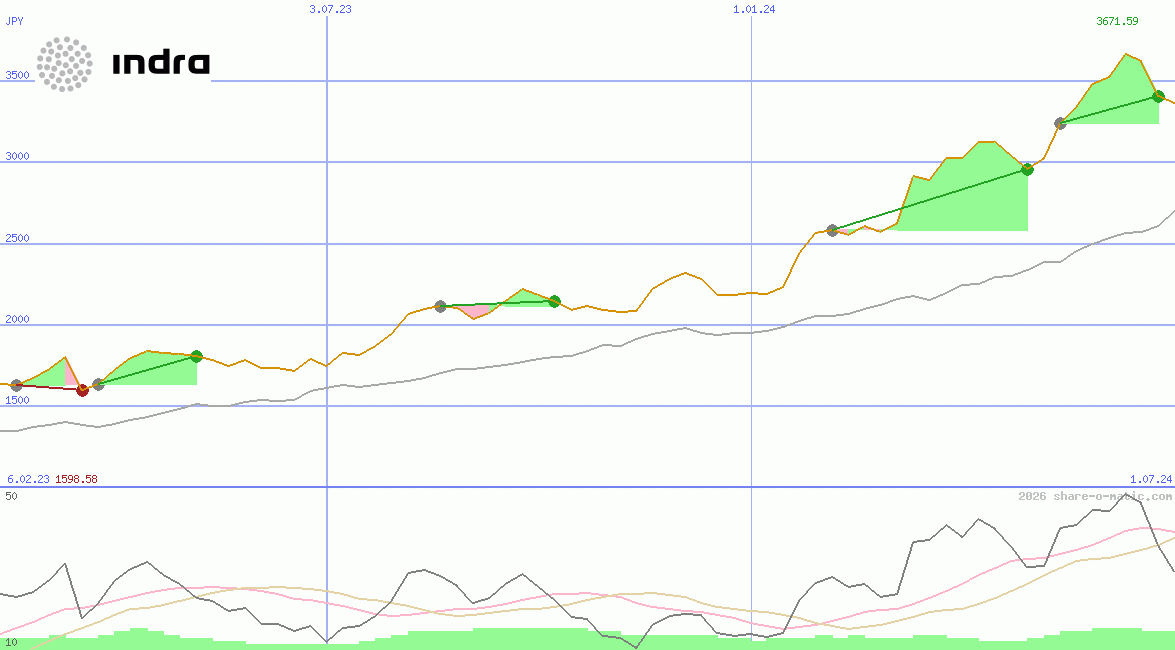
Task: Click grey entry marker right after red dot
Action: coord(98,384)
